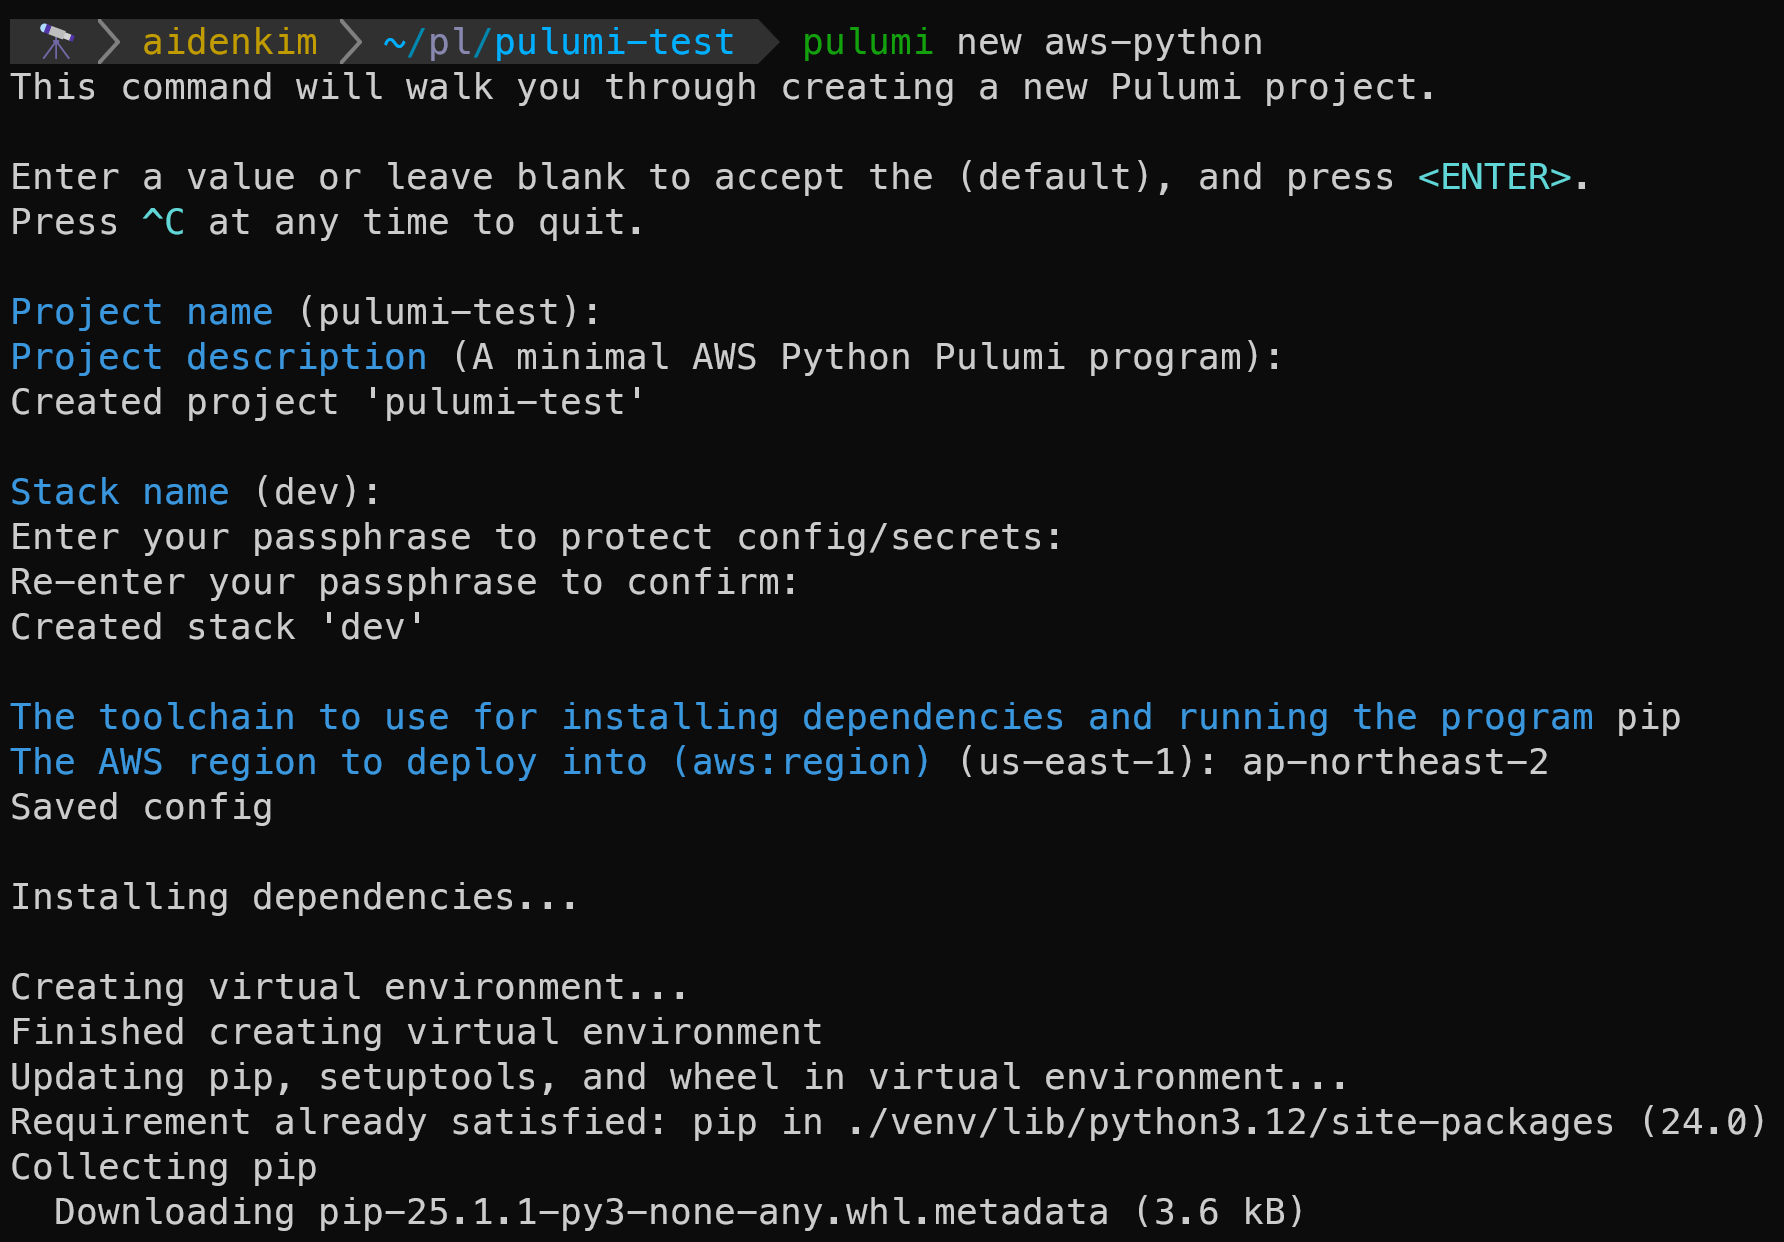The width and height of the screenshot is (1784, 1242).
Task: Click the Project description prompt label
Action: click(219, 357)
